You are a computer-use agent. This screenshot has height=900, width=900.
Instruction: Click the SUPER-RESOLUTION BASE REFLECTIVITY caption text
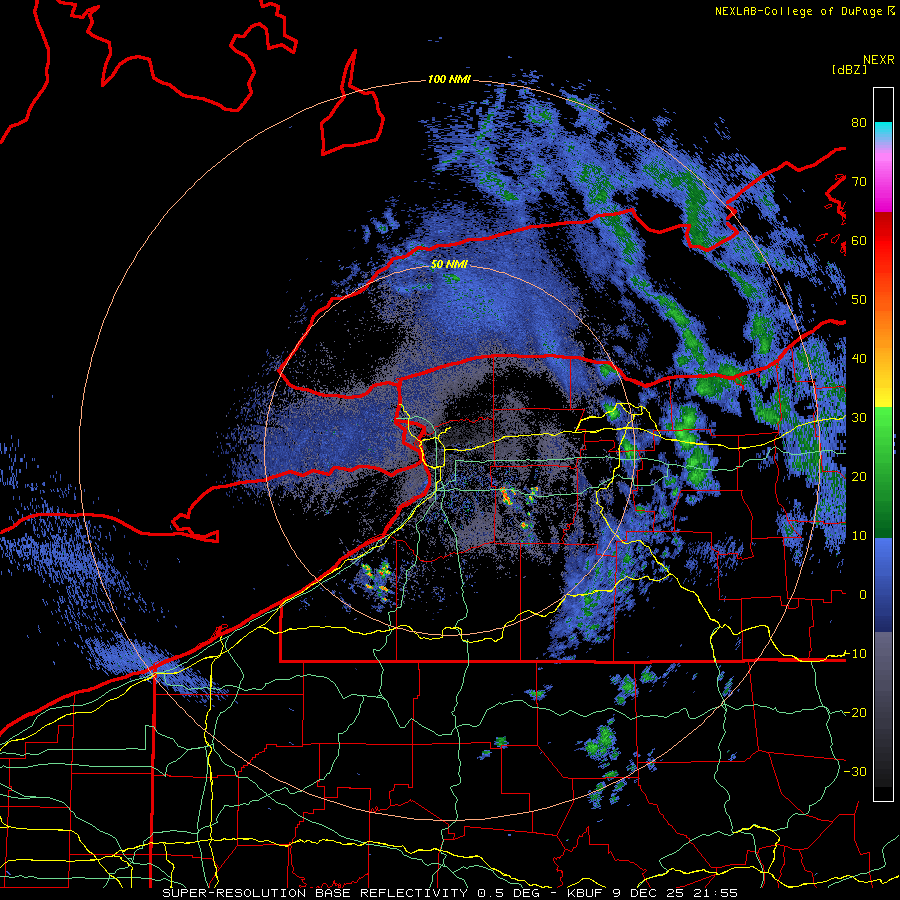click(x=315, y=893)
